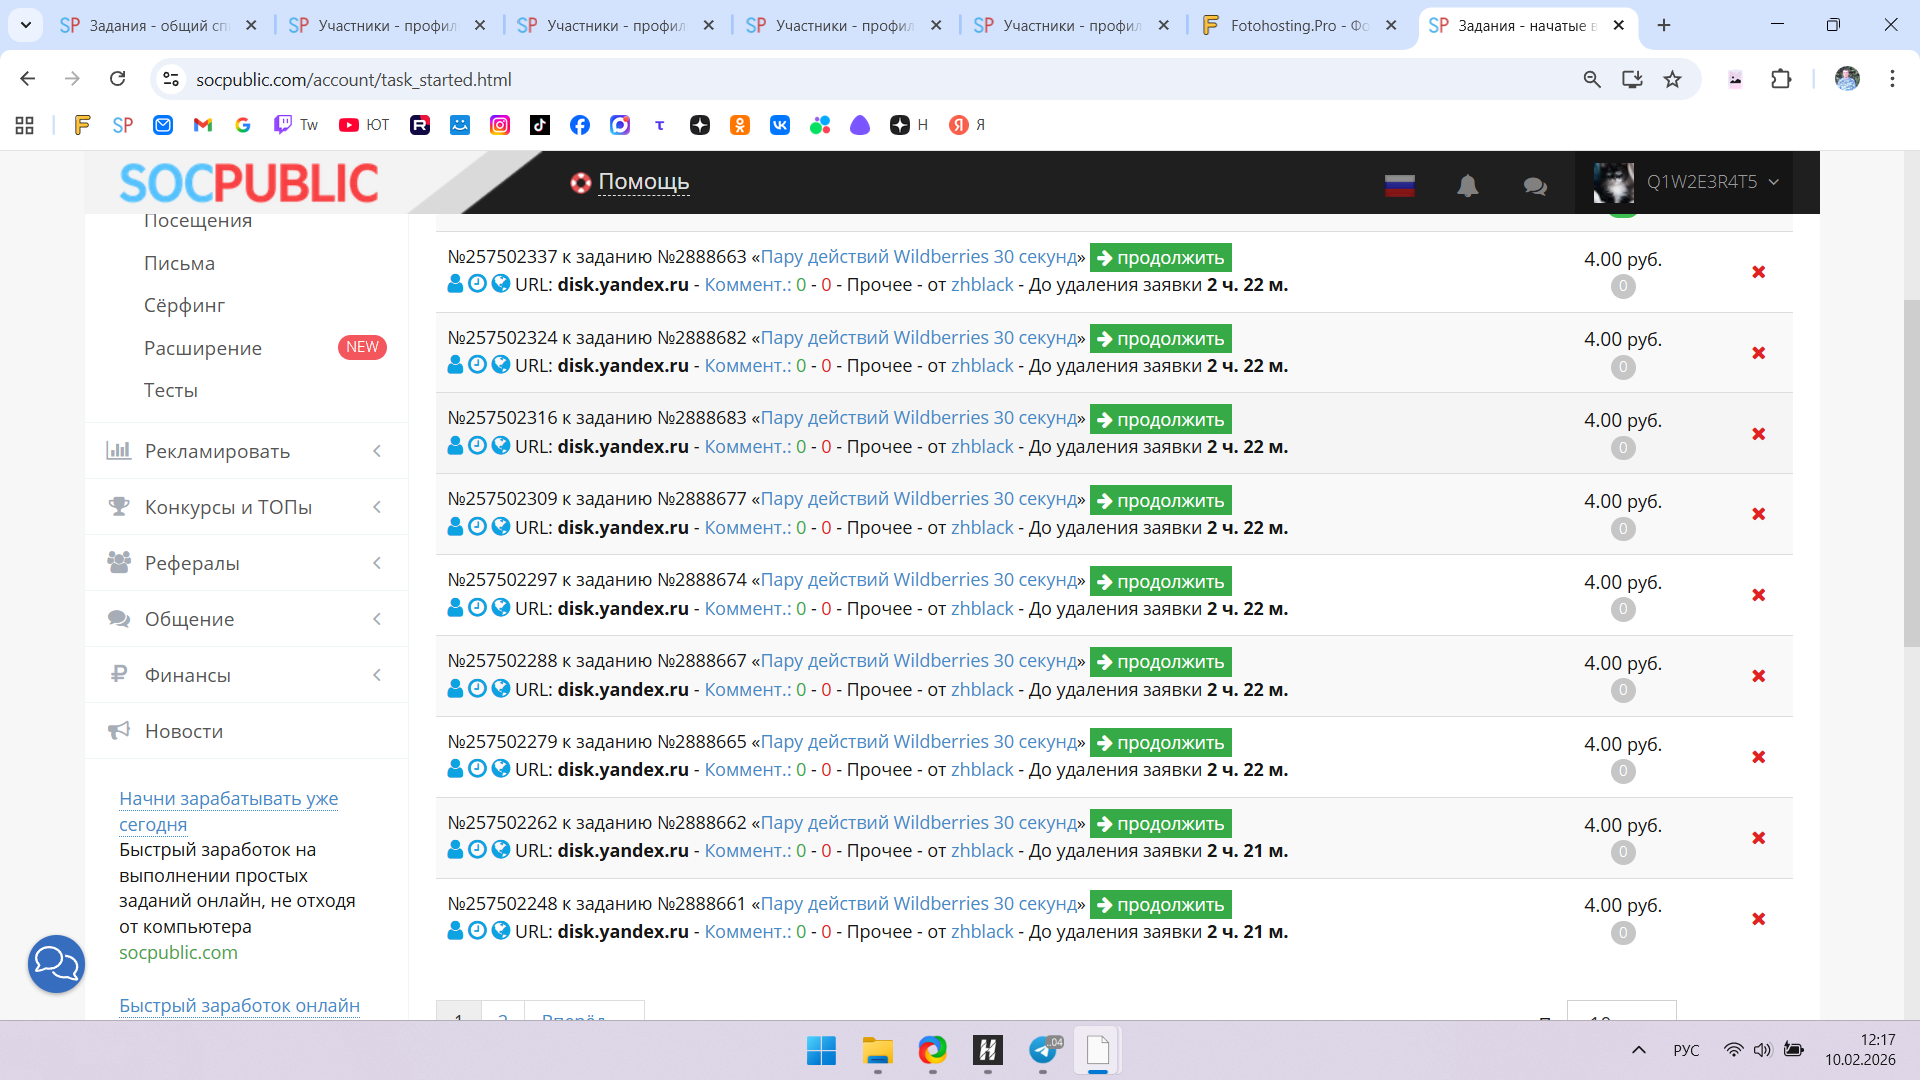Viewport: 1920px width, 1080px height.
Task: Open the Q1W2E3R4T5 user dropdown
Action: pyautogui.click(x=1700, y=182)
